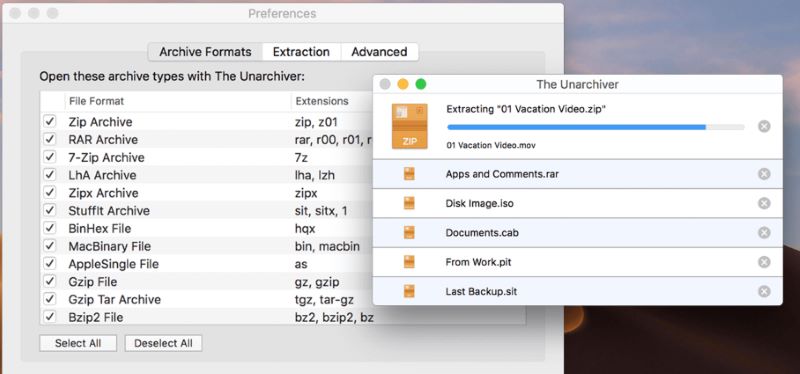The height and width of the screenshot is (374, 800).
Task: Click the Zipx Archive format name
Action: point(103,193)
